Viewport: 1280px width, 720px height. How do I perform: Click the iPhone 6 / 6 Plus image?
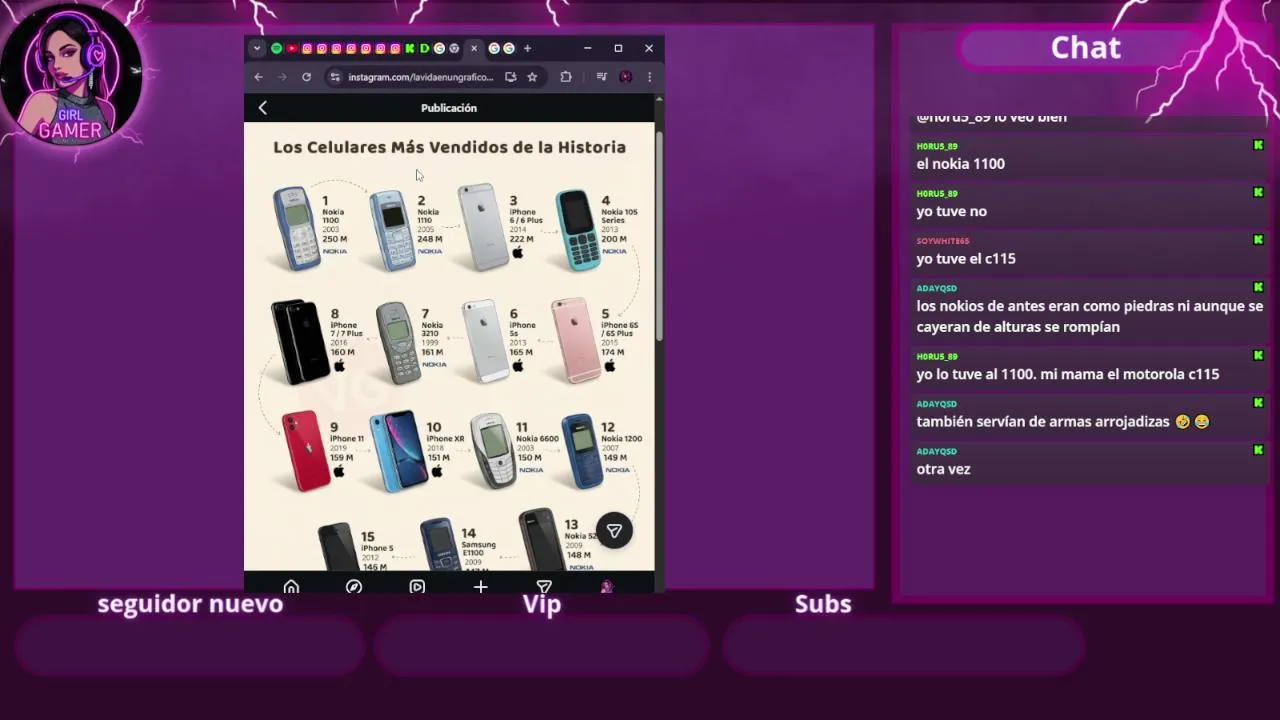pos(483,227)
